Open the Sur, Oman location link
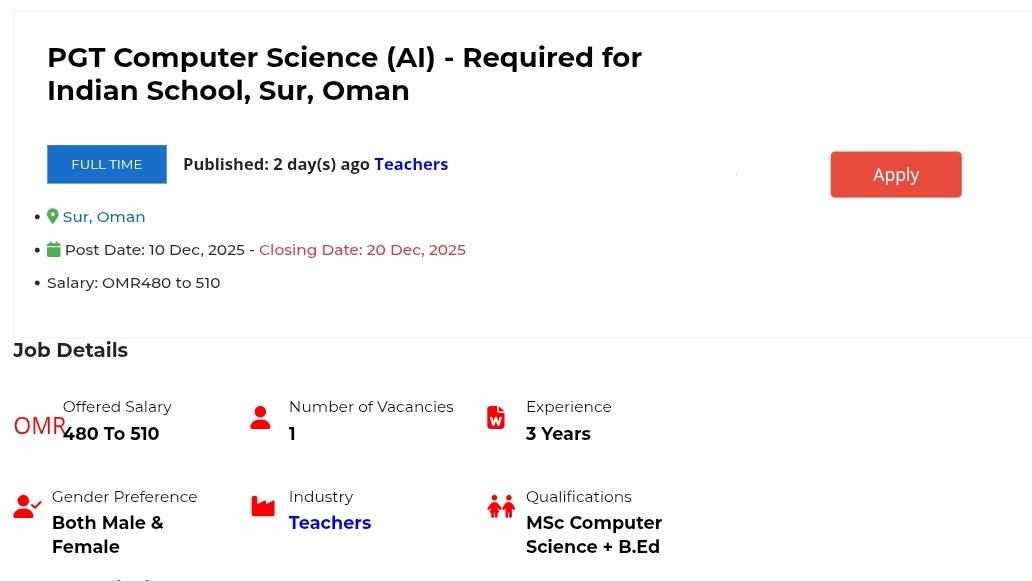1032x581 pixels. [x=104, y=217]
